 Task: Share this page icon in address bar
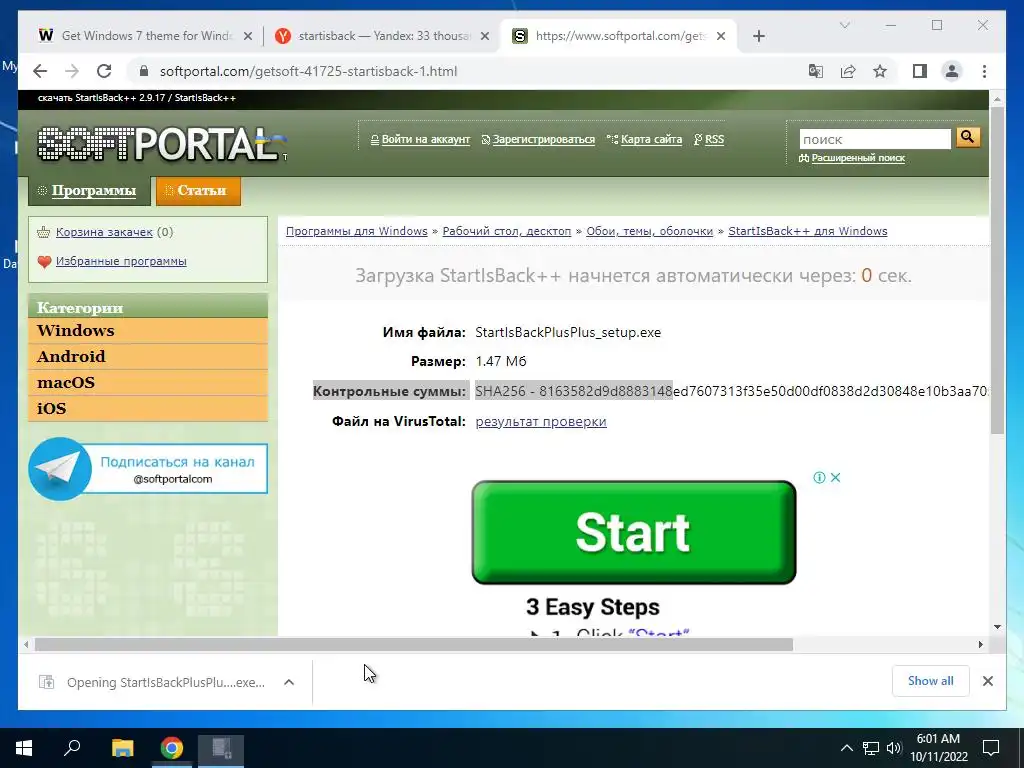848,71
